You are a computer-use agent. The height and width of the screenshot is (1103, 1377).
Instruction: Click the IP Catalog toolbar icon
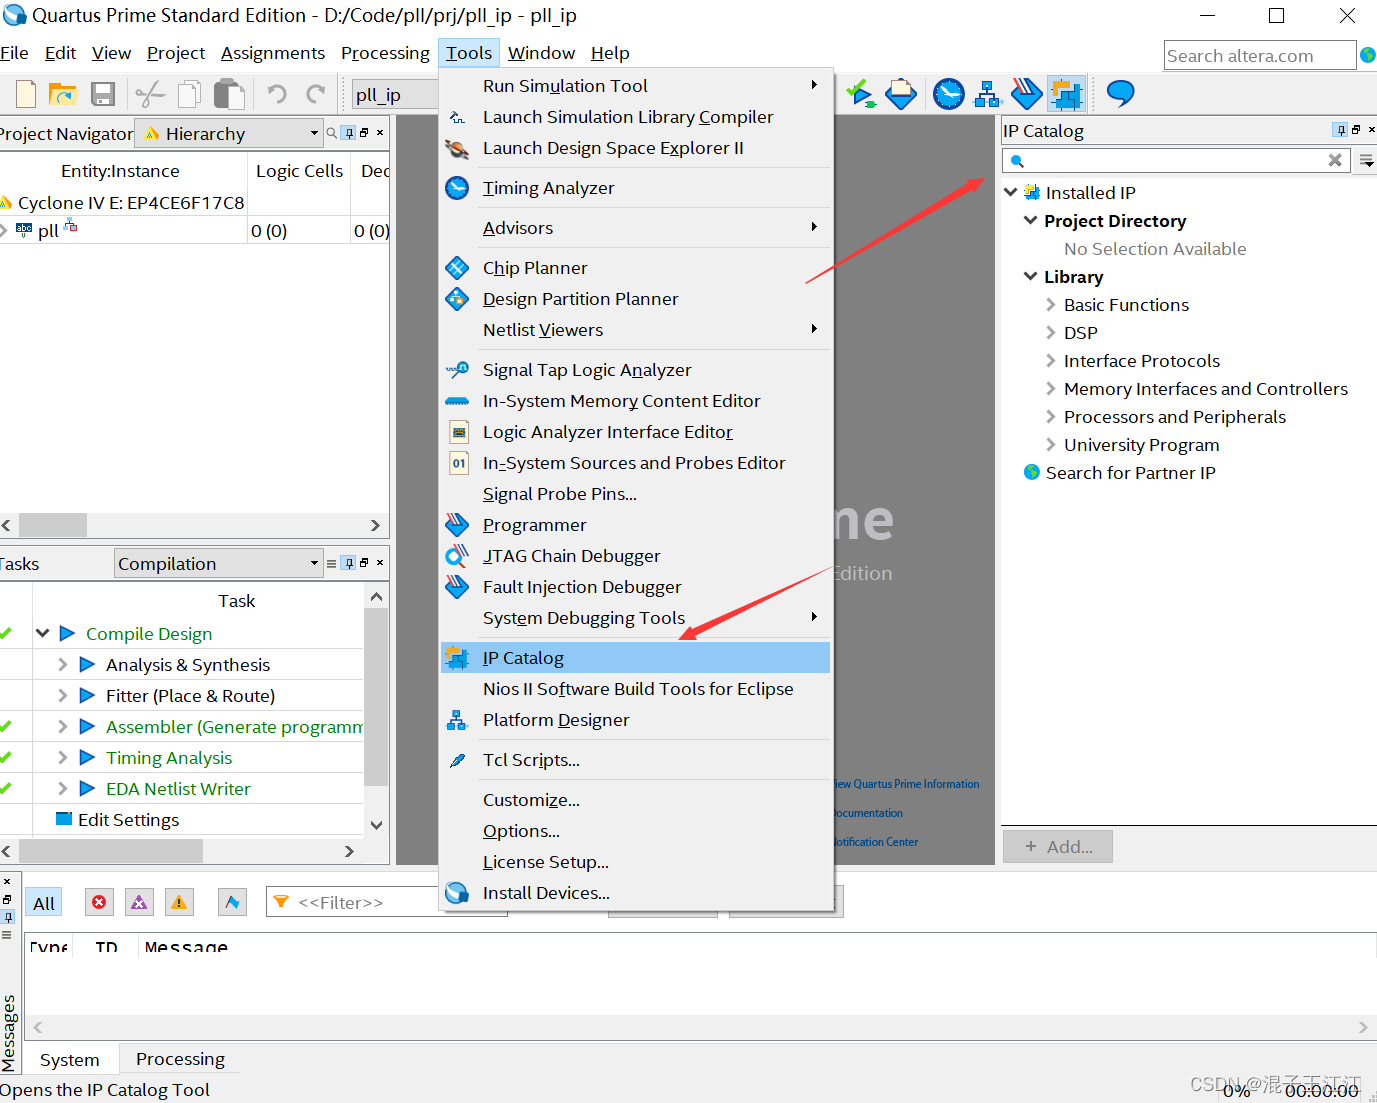(x=1066, y=94)
